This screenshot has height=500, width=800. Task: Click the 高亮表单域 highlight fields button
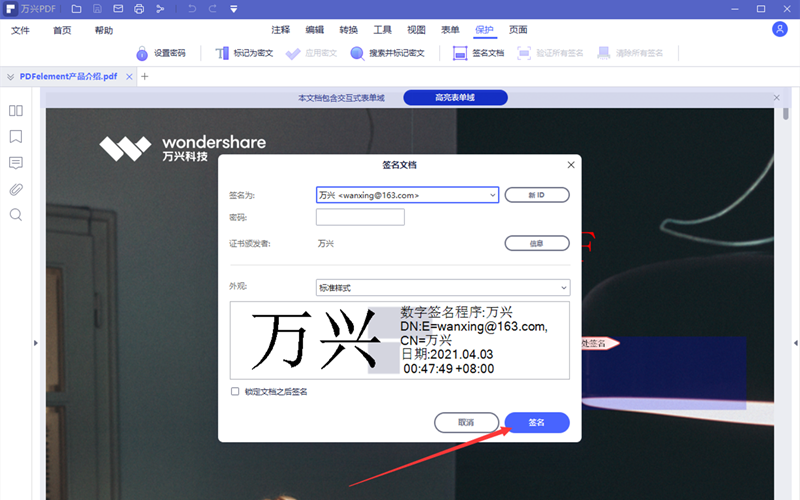[455, 98]
